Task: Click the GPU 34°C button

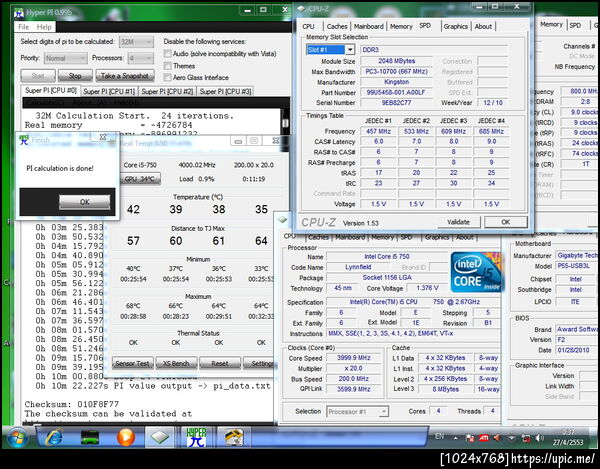Action: pos(140,179)
